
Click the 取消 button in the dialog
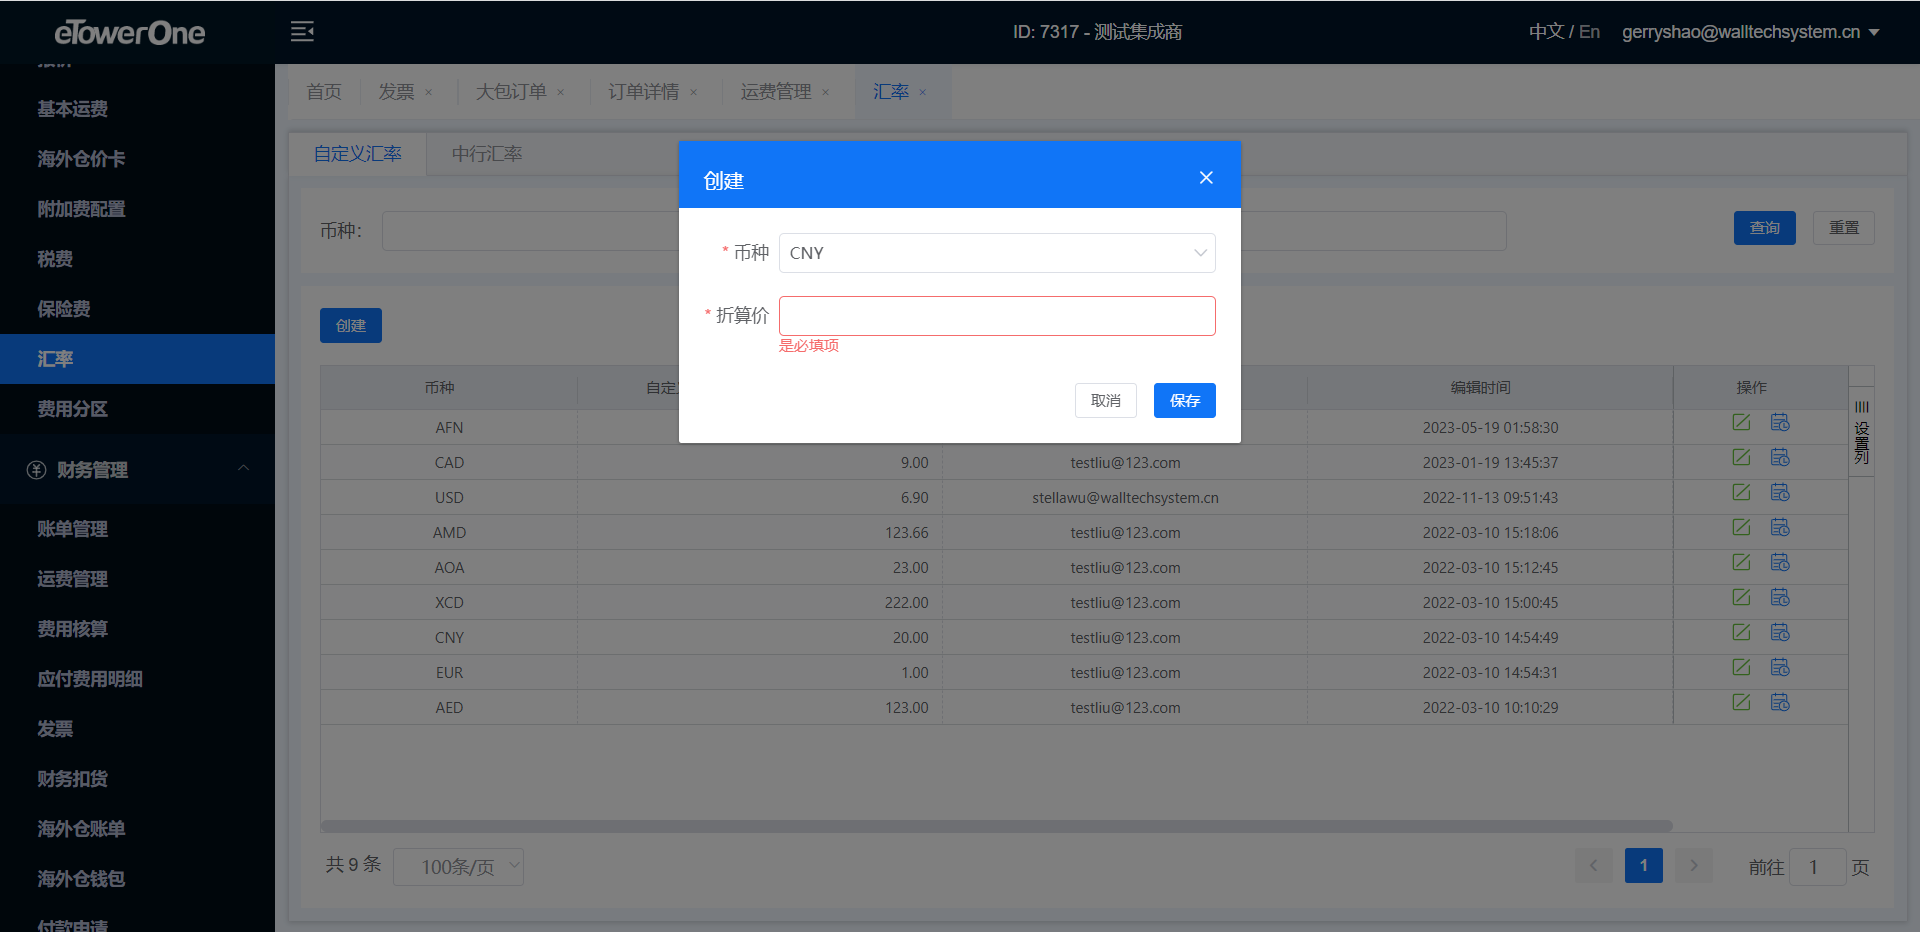1105,401
